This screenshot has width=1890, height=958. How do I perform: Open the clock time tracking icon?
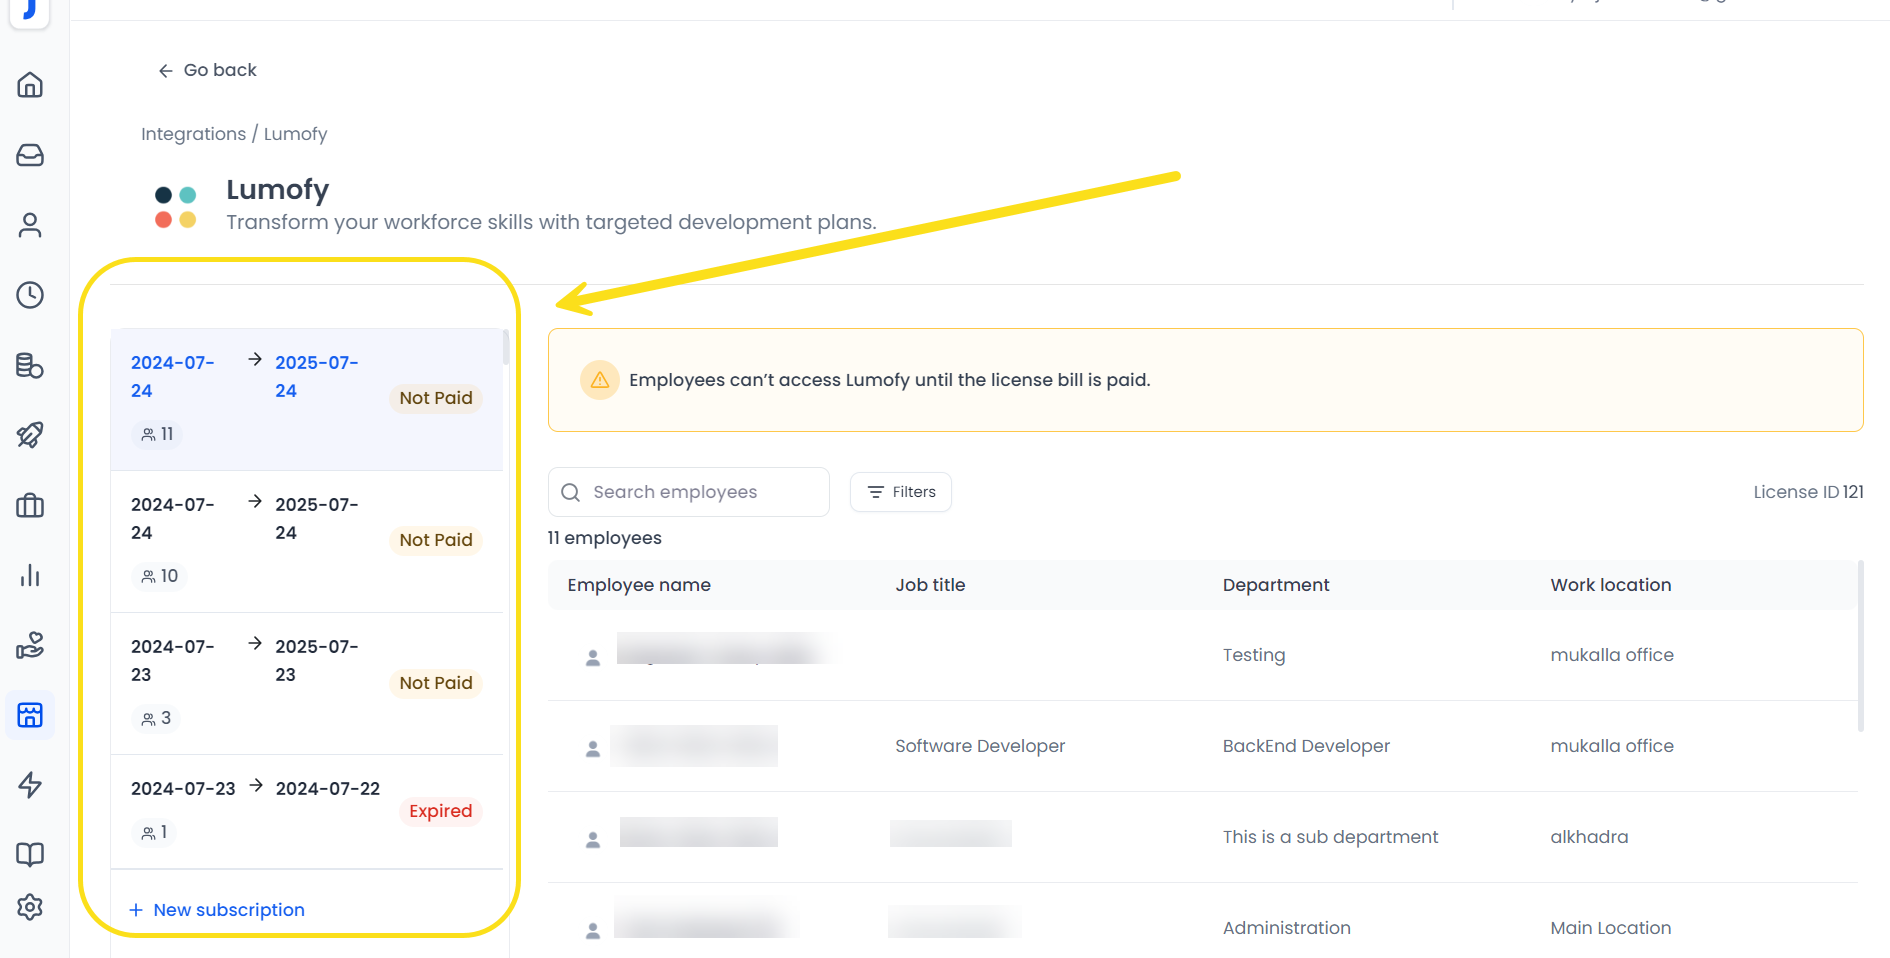coord(30,295)
